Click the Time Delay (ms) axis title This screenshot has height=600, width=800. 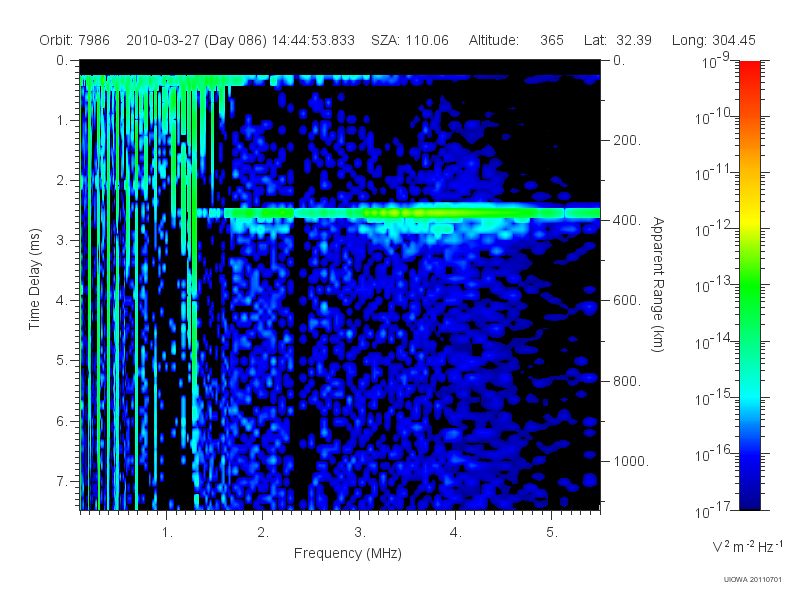point(34,279)
